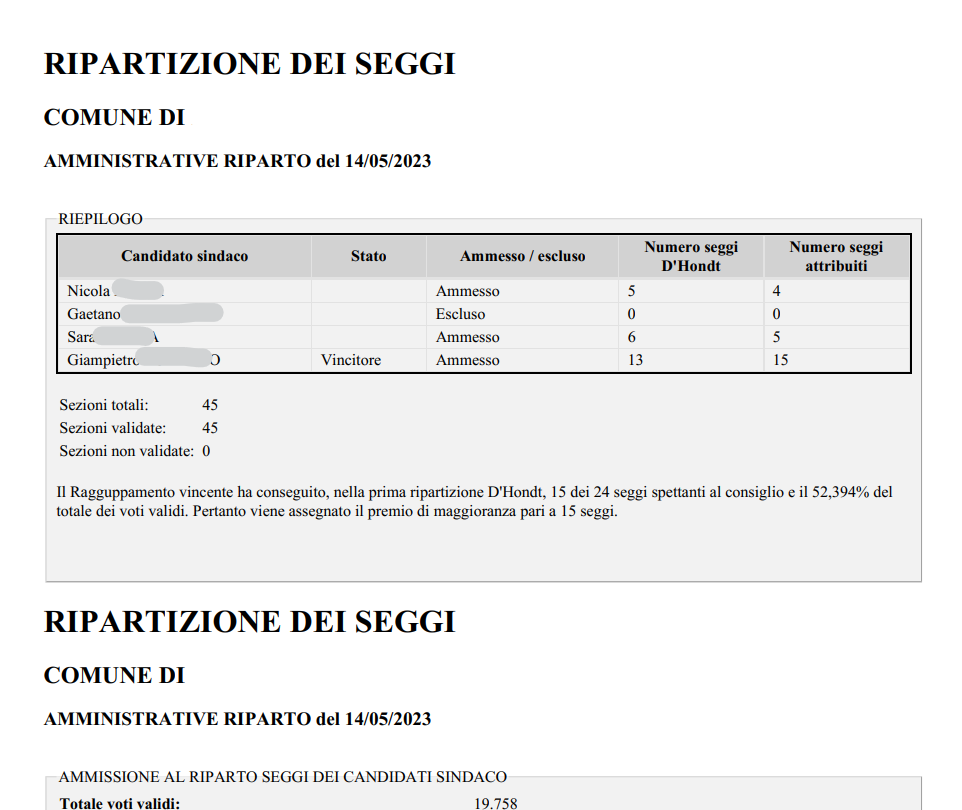Click the Stato column header
Screen dimensions: 962x810
coord(369,256)
